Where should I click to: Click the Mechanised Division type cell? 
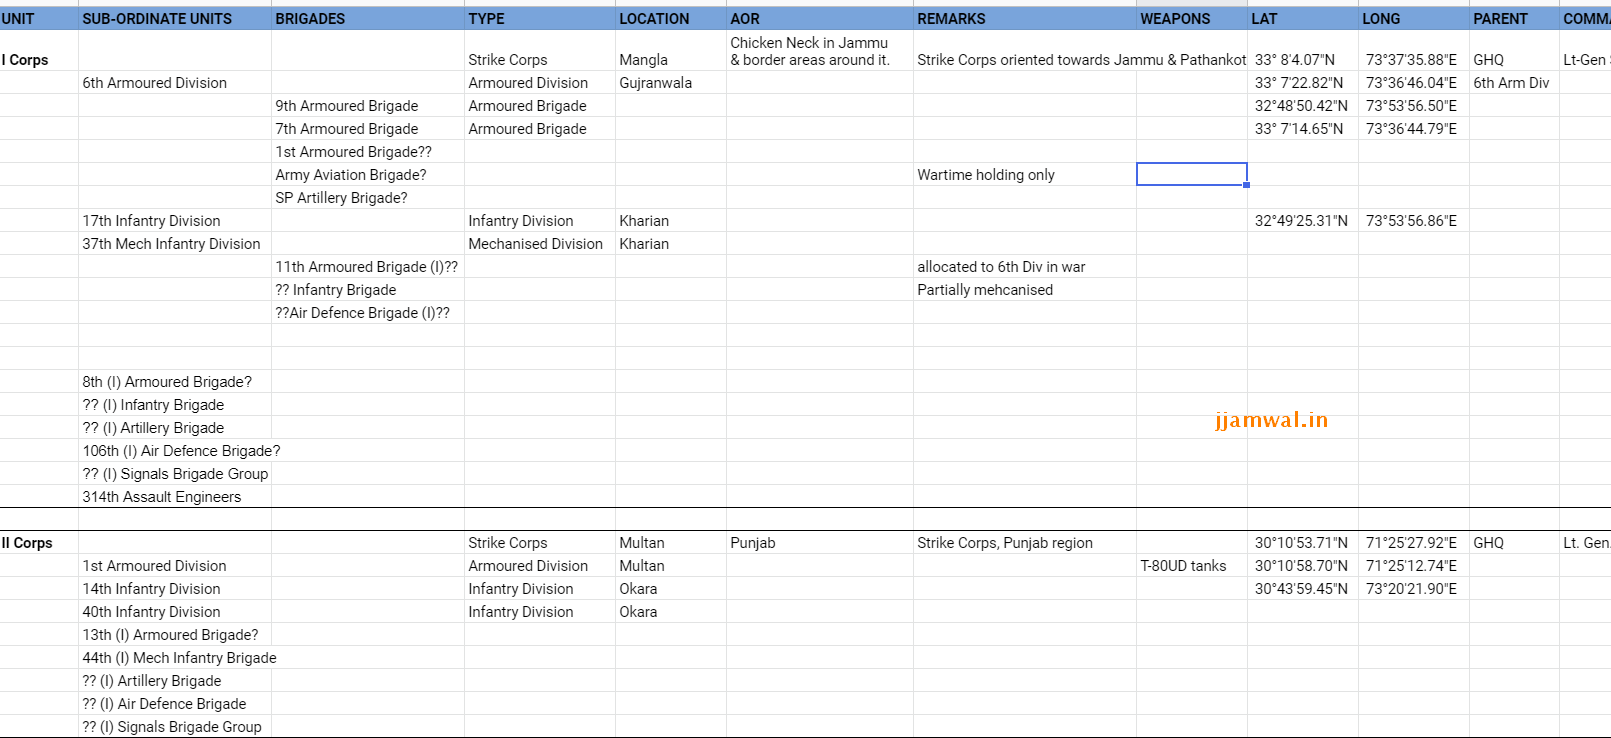click(540, 244)
